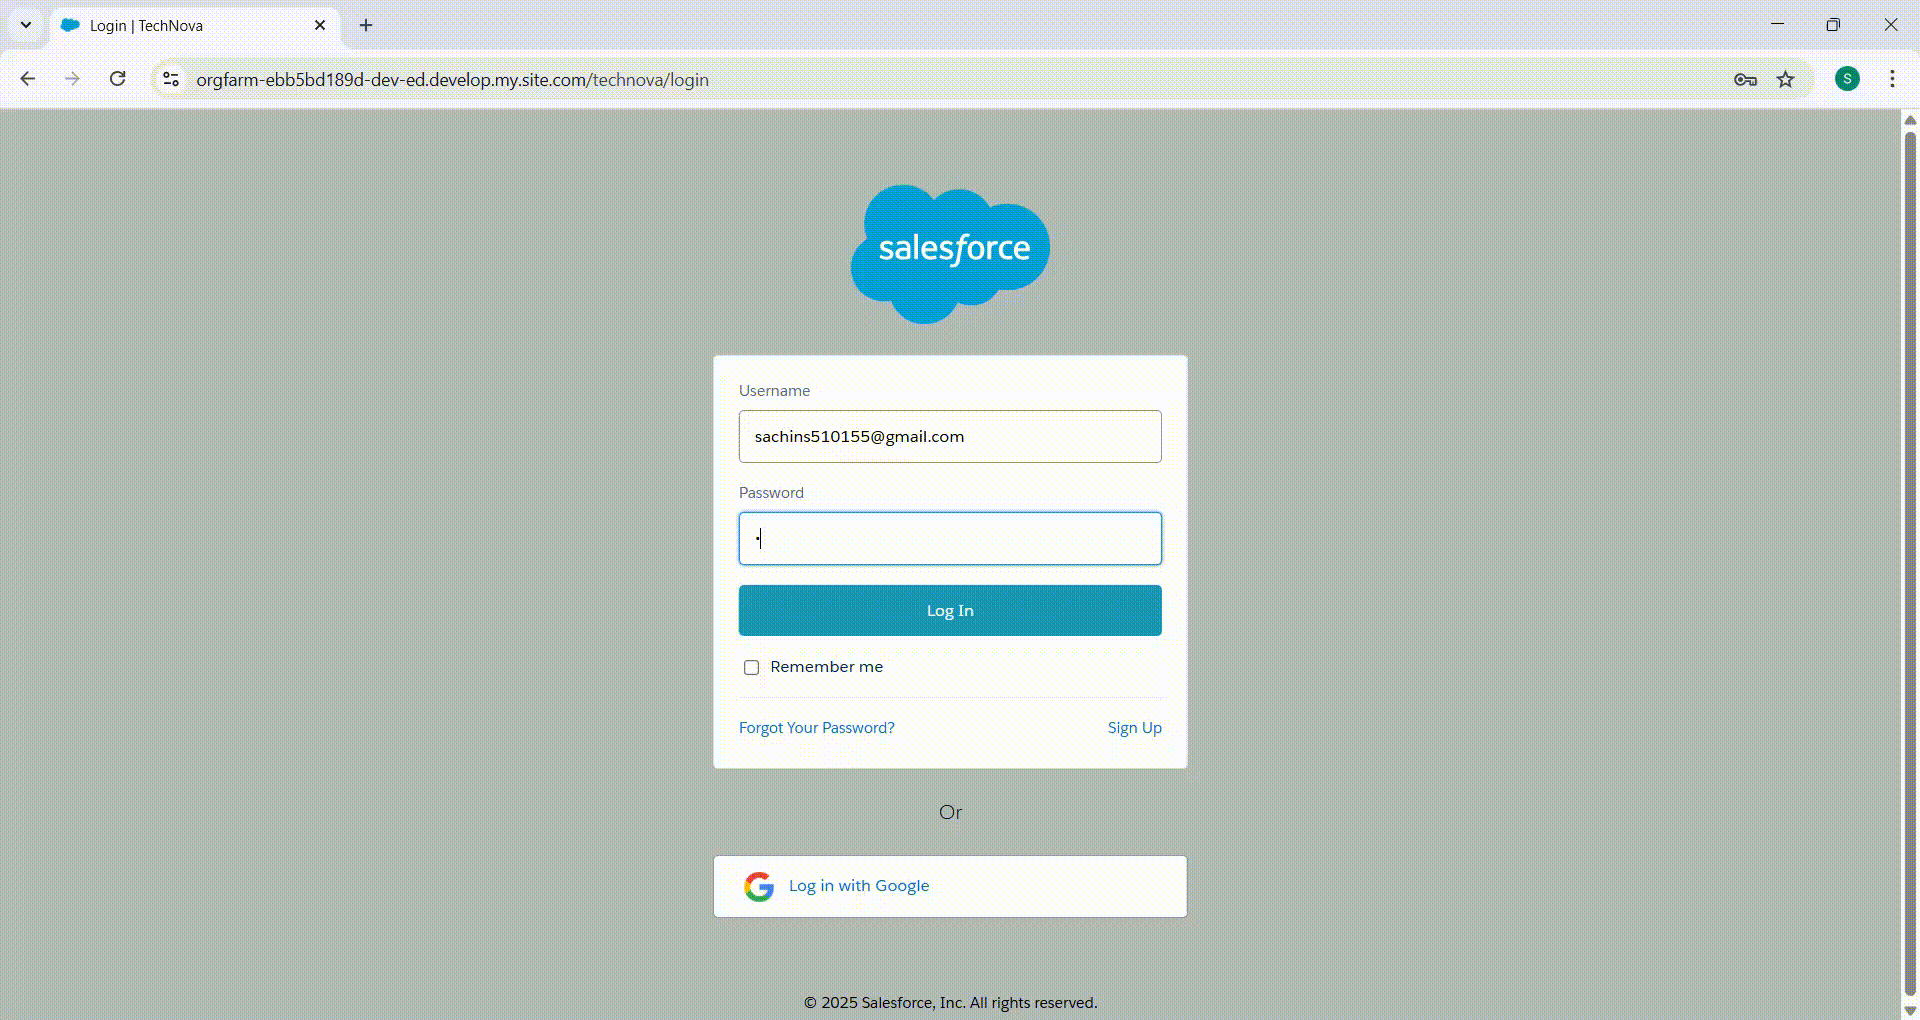Go back to the previous page
1920x1020 pixels.
[x=28, y=79]
